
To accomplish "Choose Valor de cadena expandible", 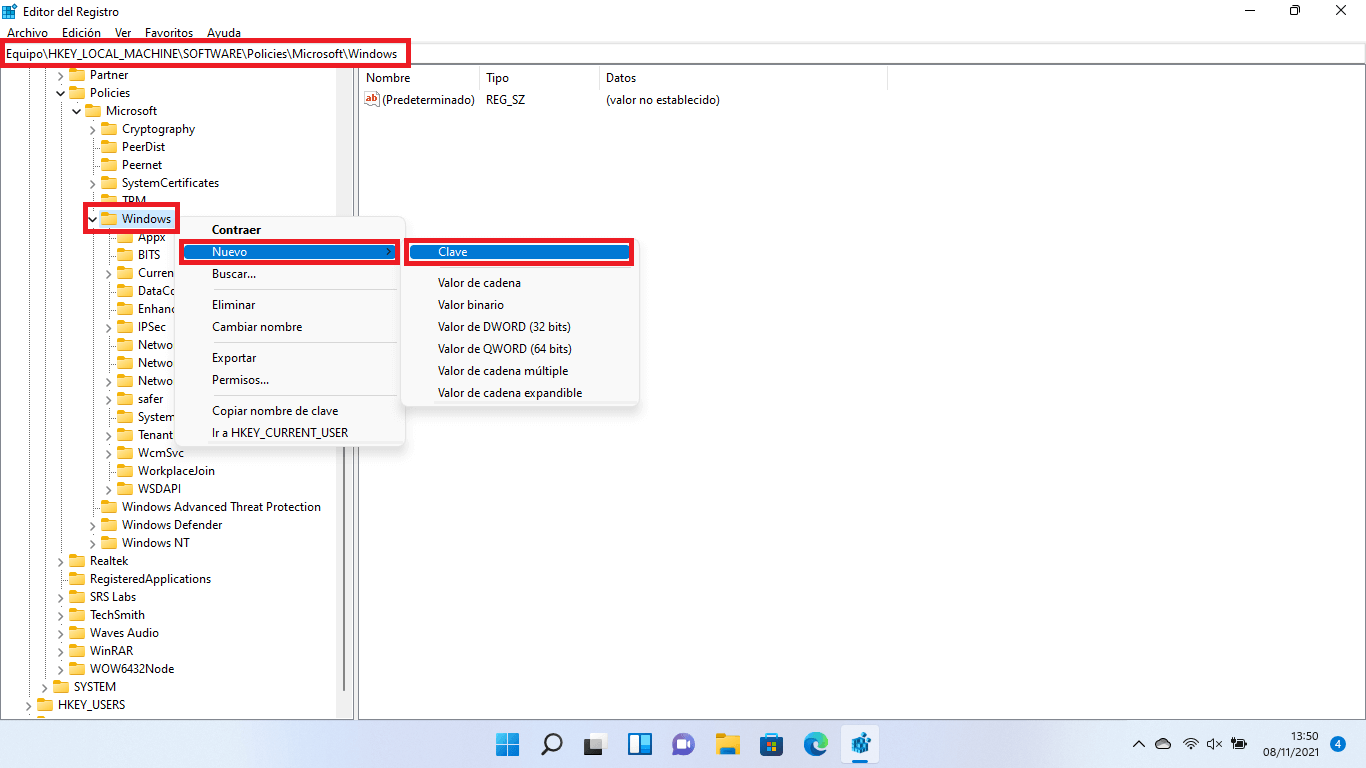I will pyautogui.click(x=520, y=393).
